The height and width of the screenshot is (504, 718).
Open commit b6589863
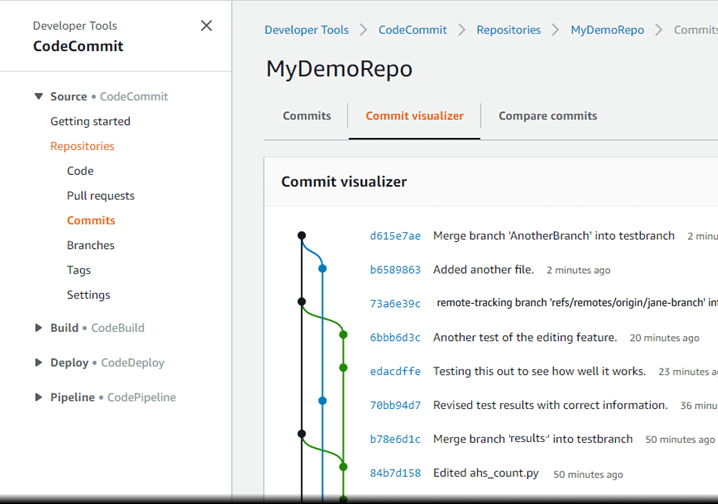[395, 270]
